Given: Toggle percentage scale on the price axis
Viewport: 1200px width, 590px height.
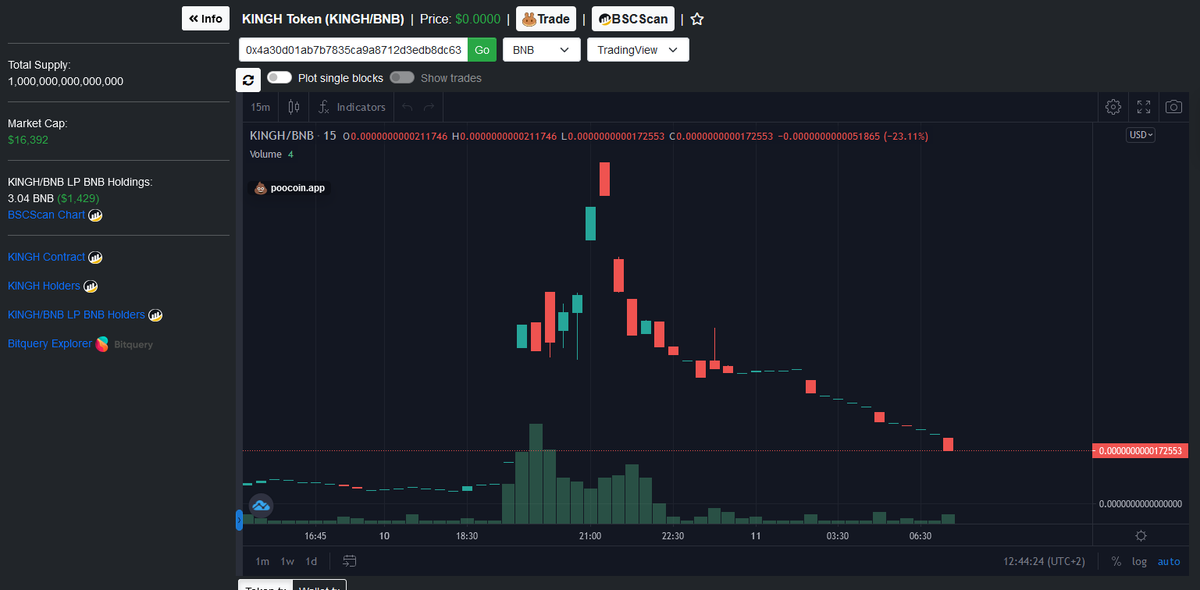Looking at the screenshot, I should click(x=1116, y=562).
